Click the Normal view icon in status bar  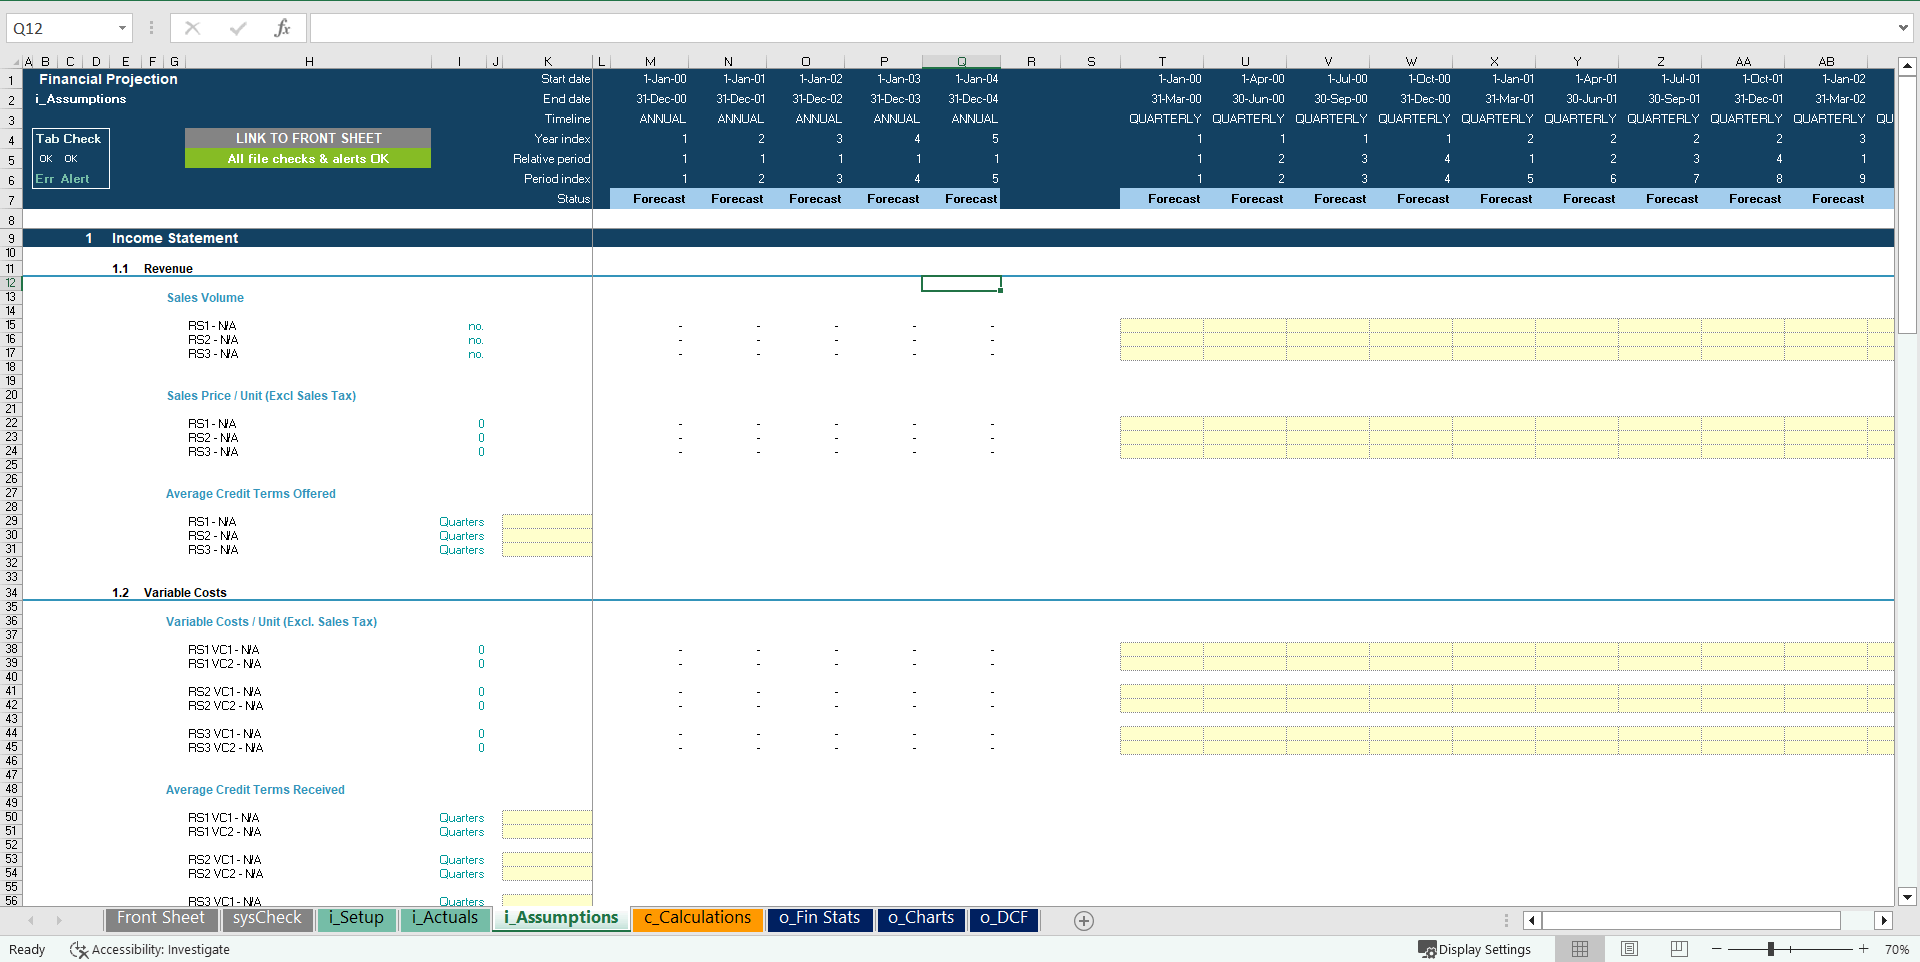[1579, 949]
